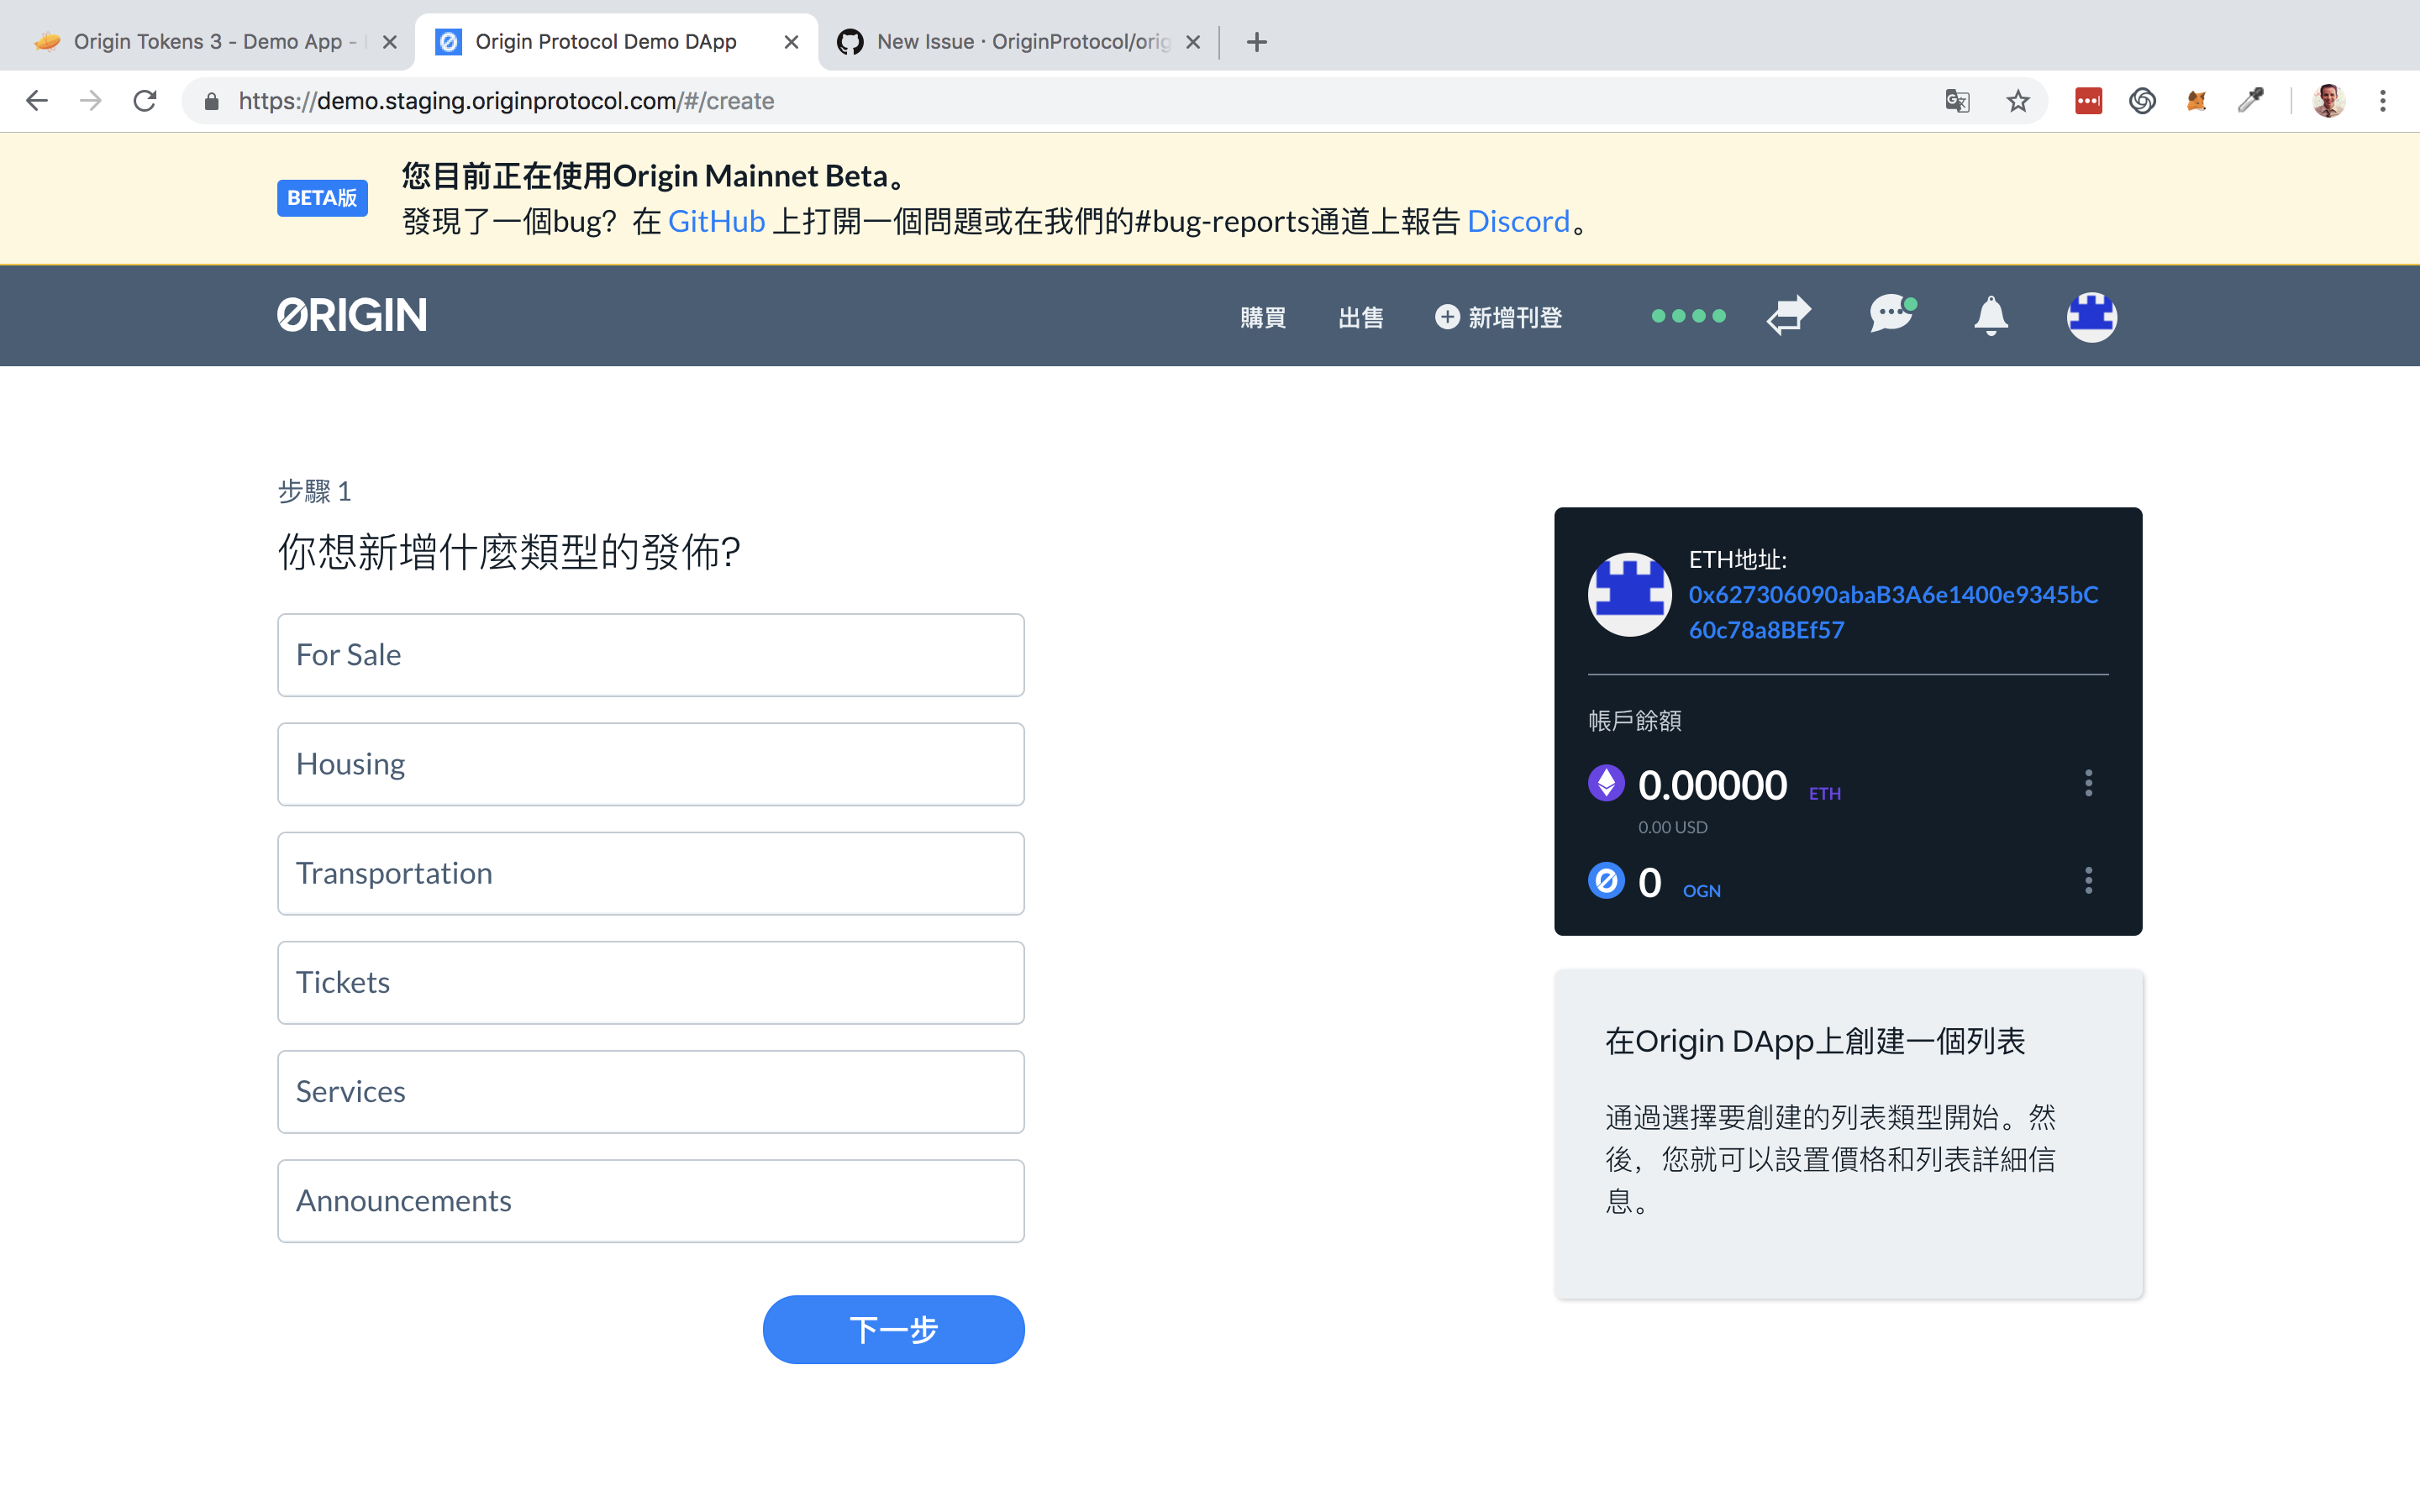Open the transactions arrows icon
The width and height of the screenshot is (2420, 1512).
(1788, 315)
